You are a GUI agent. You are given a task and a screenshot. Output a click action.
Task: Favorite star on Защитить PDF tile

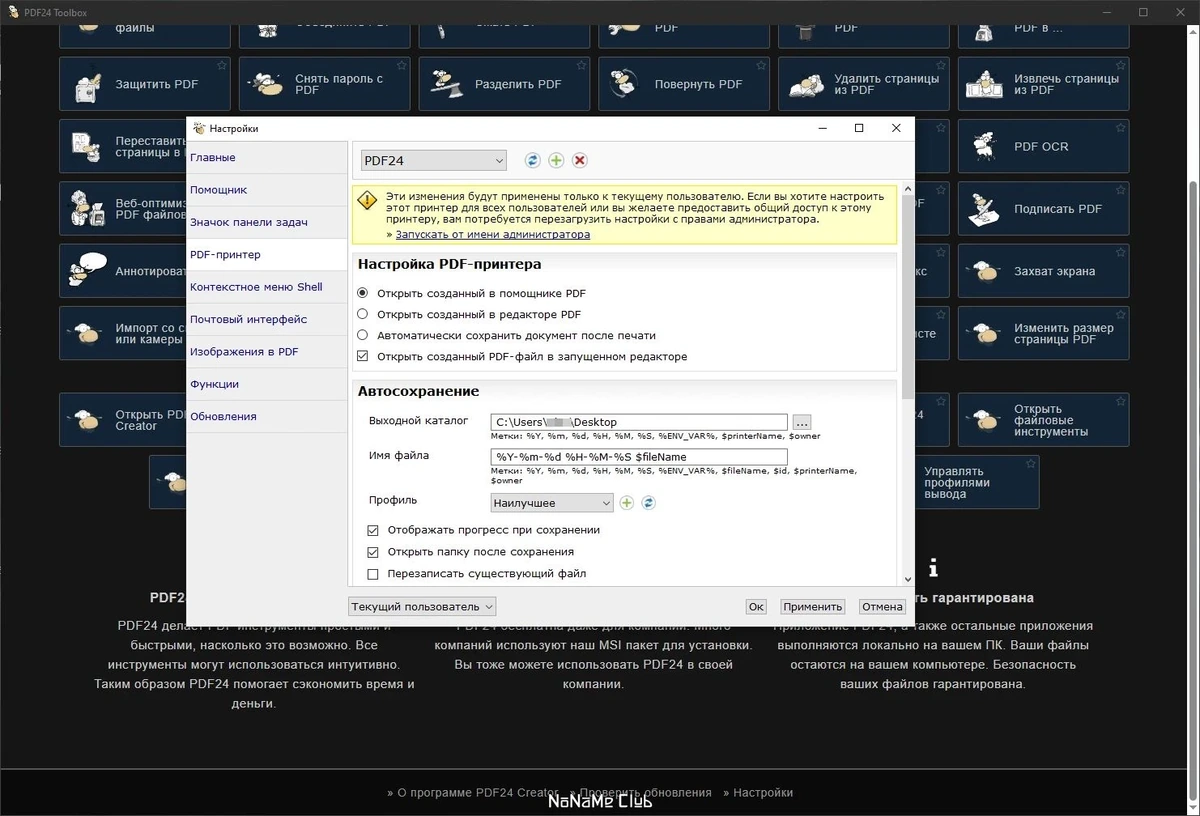[x=222, y=66]
